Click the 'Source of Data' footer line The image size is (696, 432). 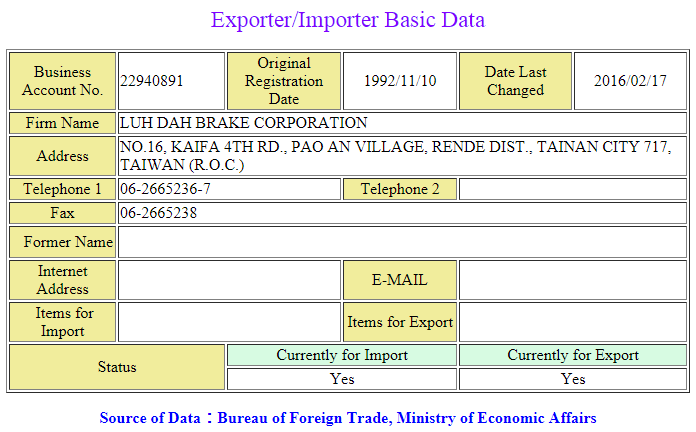tap(348, 418)
